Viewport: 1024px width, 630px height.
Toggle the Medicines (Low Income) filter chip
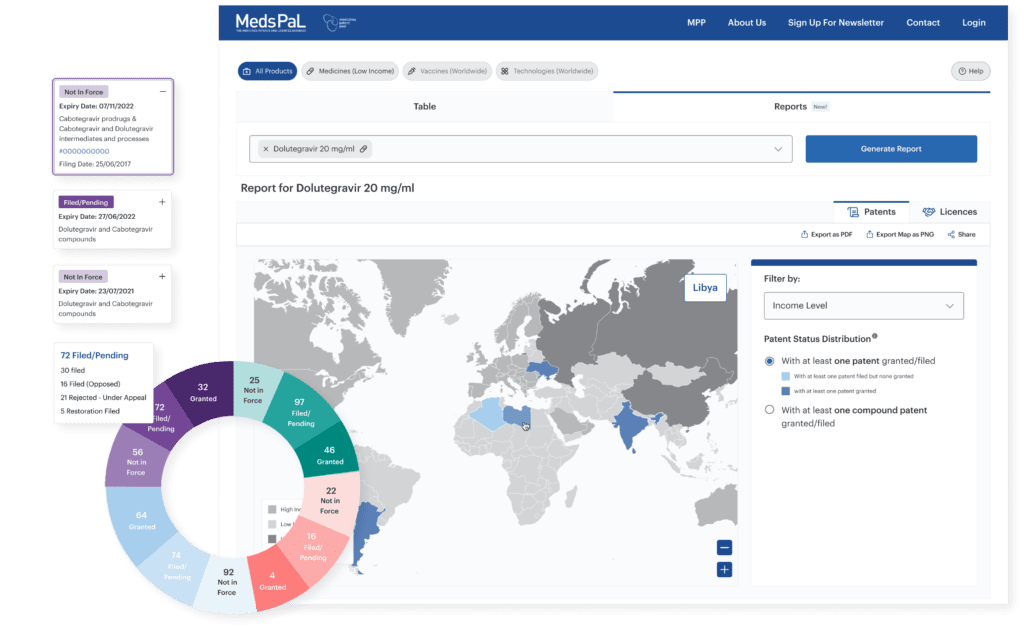350,71
